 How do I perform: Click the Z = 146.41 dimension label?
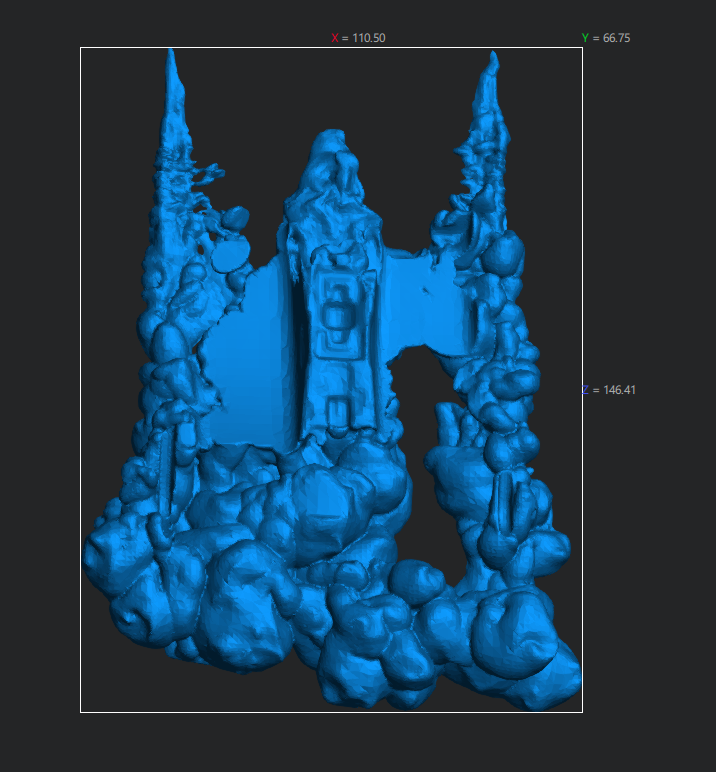coord(608,389)
